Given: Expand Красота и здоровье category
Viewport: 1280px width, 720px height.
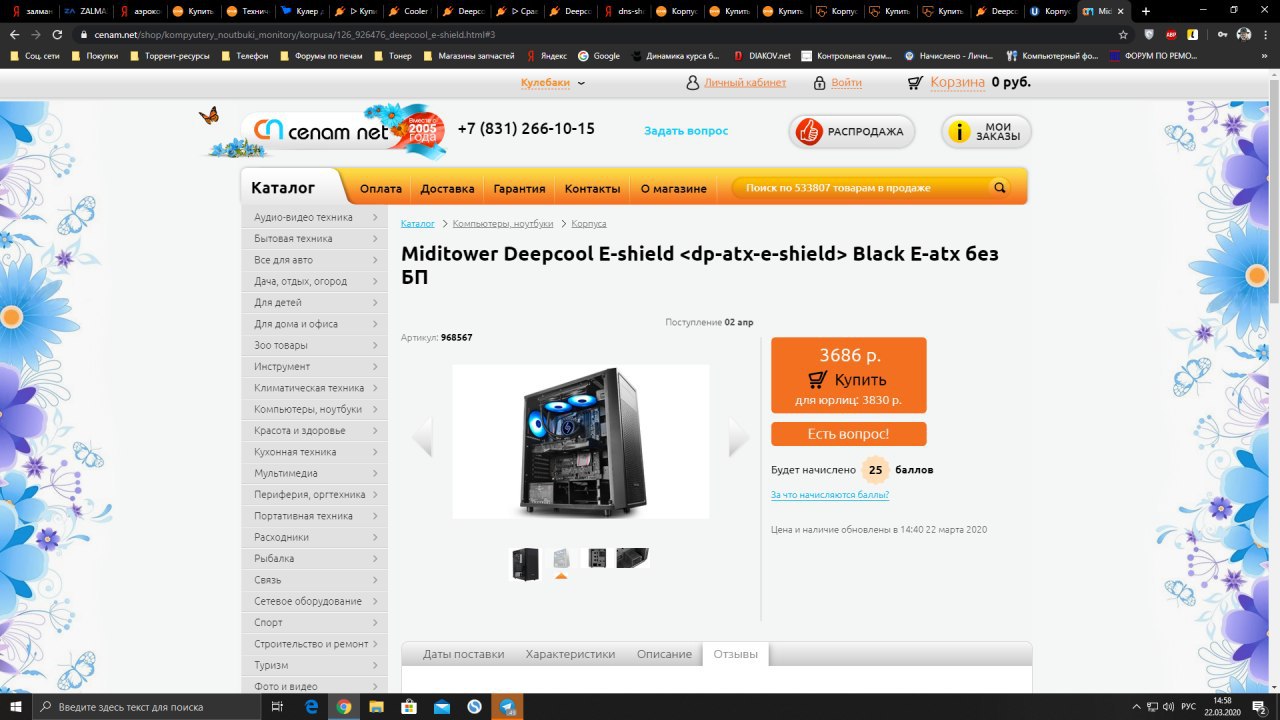Looking at the screenshot, I should click(x=314, y=430).
